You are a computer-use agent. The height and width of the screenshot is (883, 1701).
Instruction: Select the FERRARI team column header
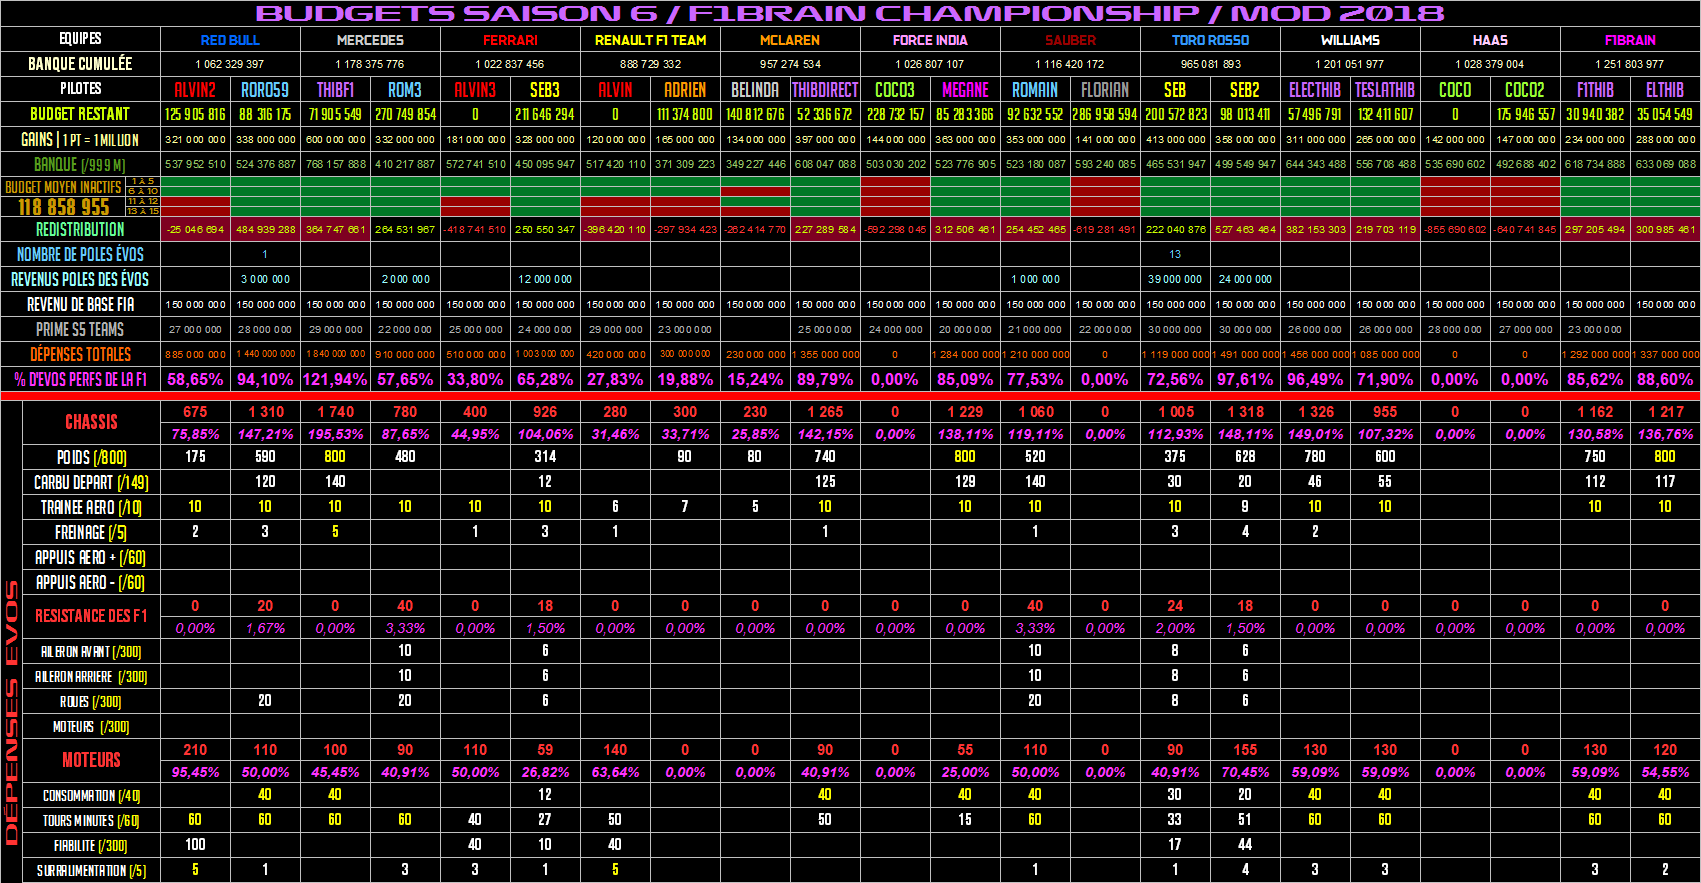[510, 40]
